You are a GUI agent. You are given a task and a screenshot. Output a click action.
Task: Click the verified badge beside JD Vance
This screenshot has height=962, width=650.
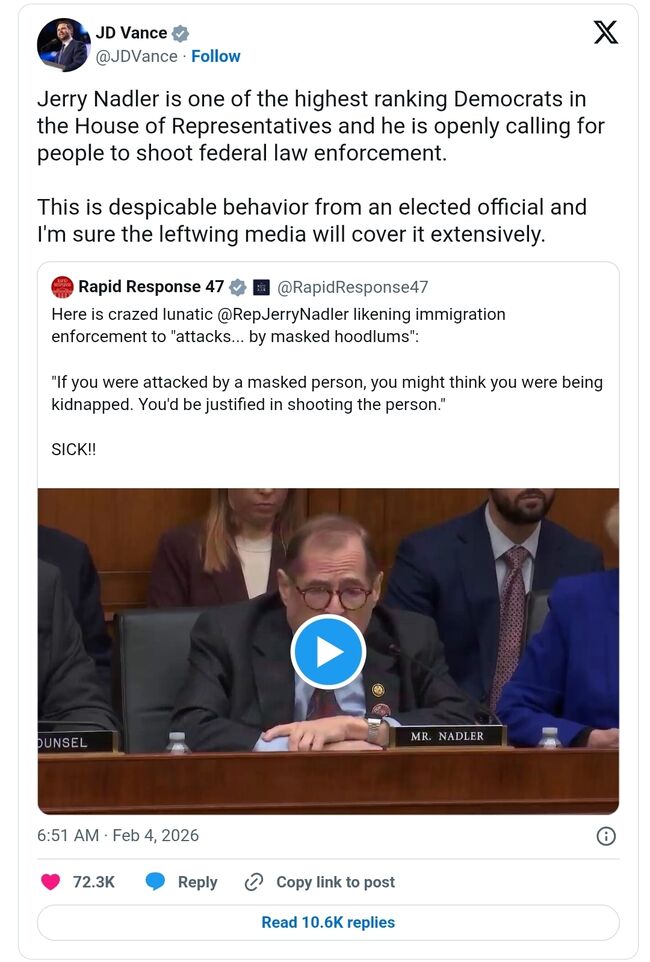[180, 34]
